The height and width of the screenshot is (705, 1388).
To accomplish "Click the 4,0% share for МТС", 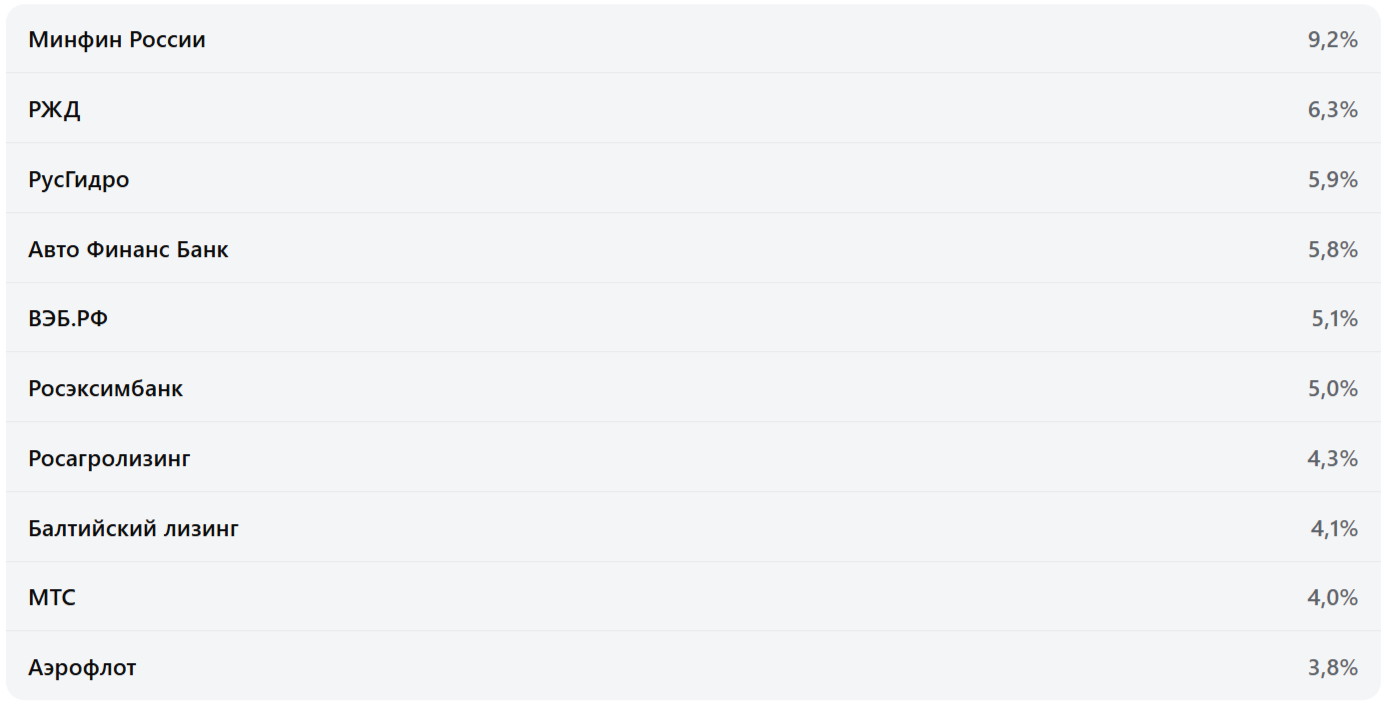I will pos(1332,598).
